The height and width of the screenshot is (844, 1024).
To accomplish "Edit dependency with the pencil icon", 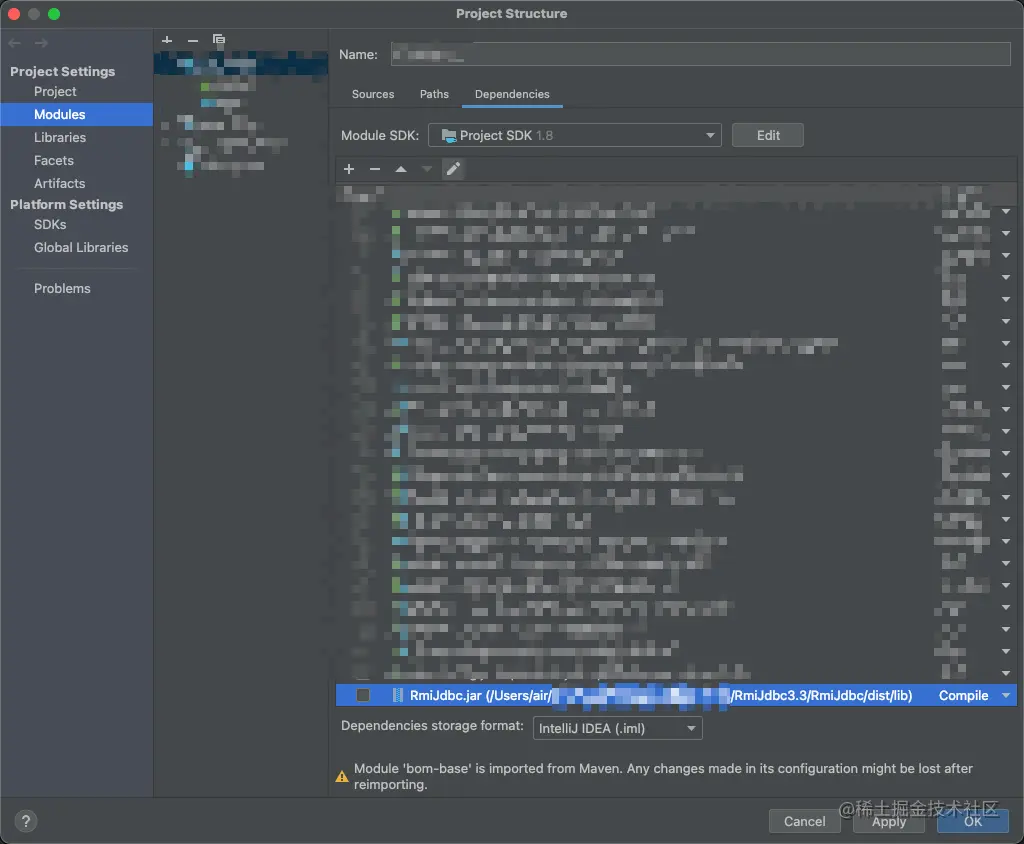I will (x=453, y=169).
